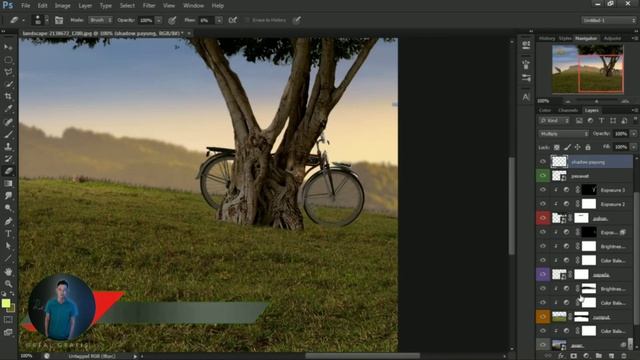
Task: Open the brush panel toggle icon
Action: (x=59, y=20)
